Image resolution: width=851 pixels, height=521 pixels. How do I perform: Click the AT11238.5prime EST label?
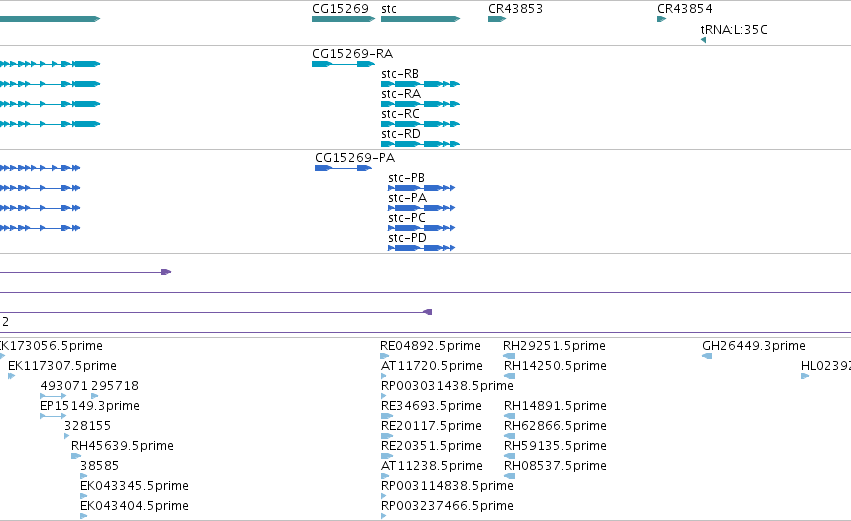(431, 466)
